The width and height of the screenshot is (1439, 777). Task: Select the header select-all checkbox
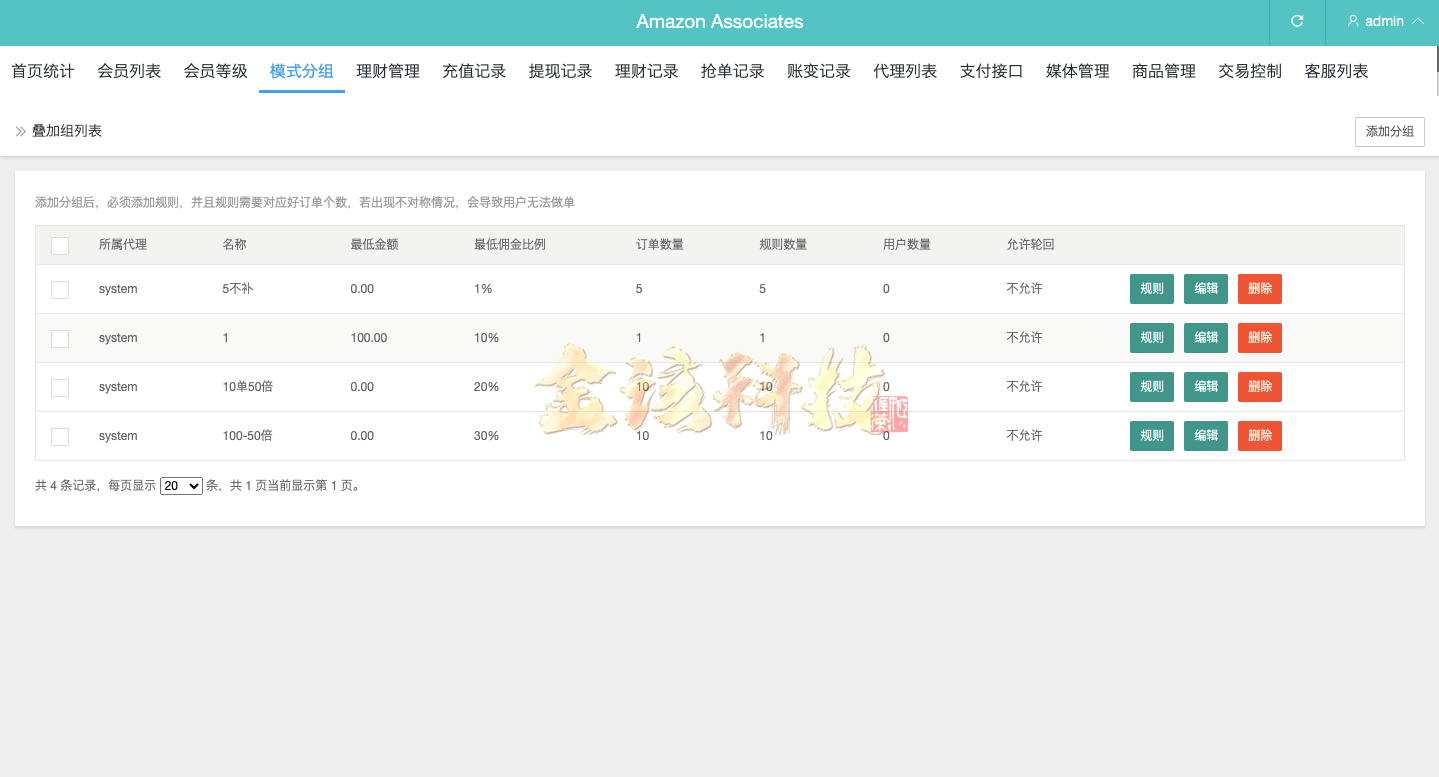[59, 245]
